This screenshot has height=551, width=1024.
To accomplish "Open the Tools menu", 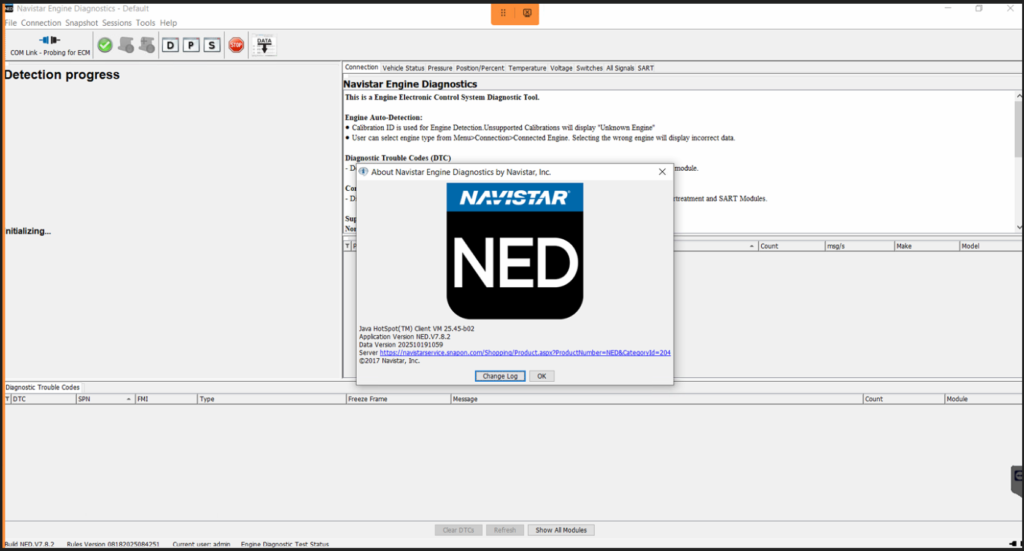I will coord(146,22).
